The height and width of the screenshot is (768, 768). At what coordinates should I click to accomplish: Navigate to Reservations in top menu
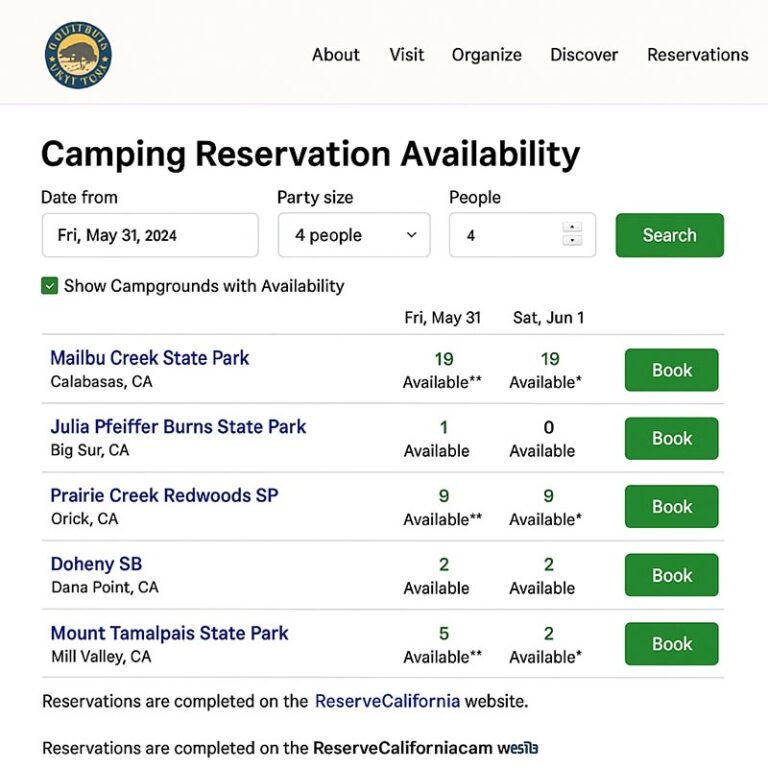pos(697,55)
